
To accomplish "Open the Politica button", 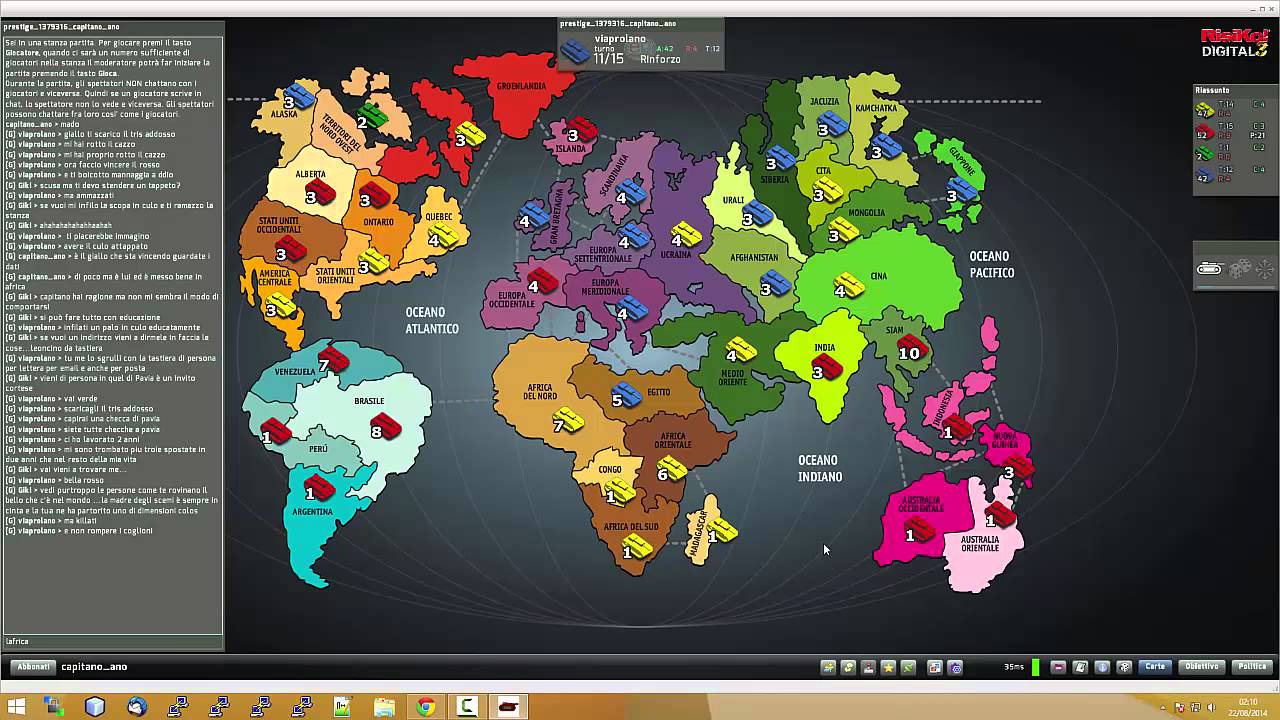I will [1252, 667].
